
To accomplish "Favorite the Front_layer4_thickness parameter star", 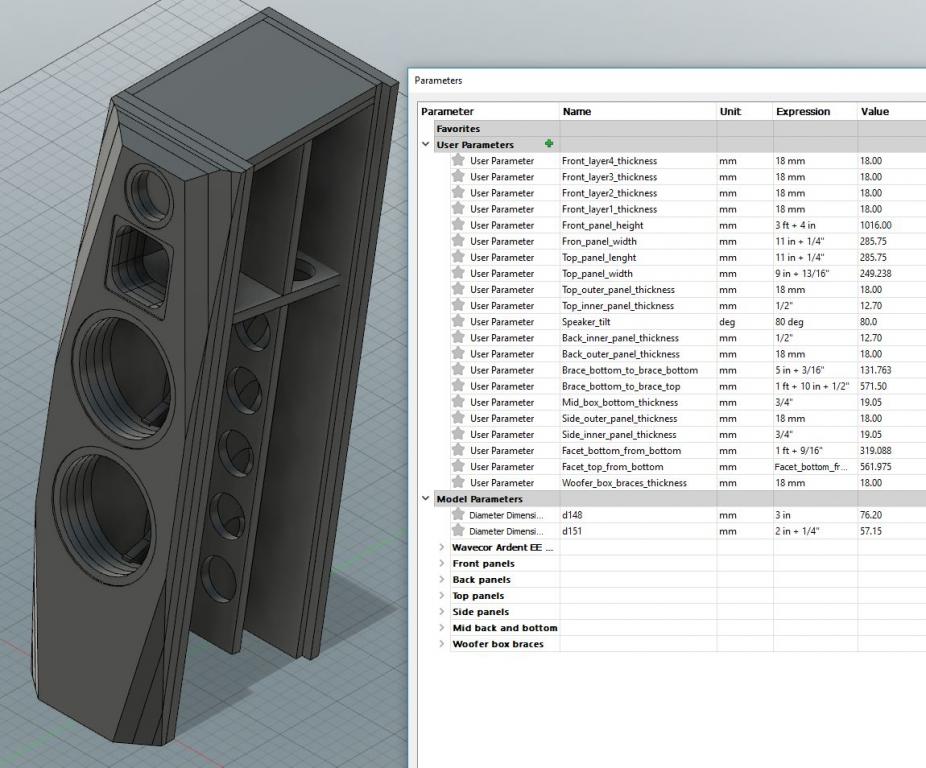I will coord(458,160).
